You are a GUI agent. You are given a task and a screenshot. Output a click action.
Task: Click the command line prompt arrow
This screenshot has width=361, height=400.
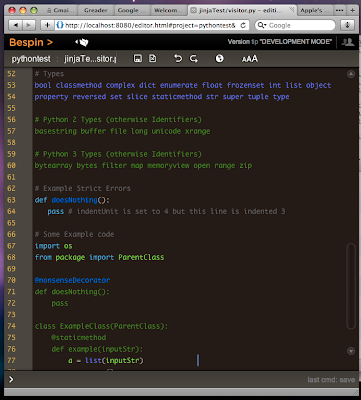11,379
